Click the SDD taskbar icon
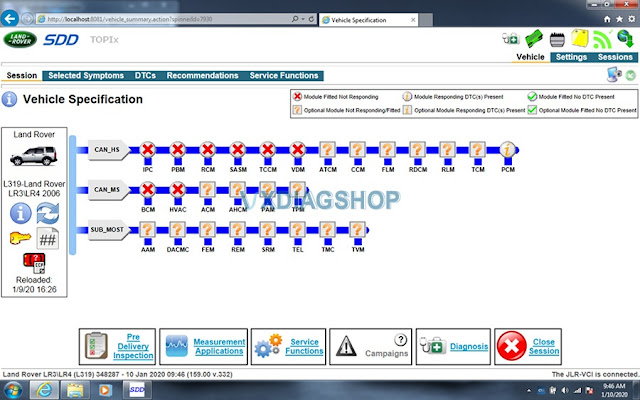Image resolution: width=640 pixels, height=400 pixels. [137, 390]
